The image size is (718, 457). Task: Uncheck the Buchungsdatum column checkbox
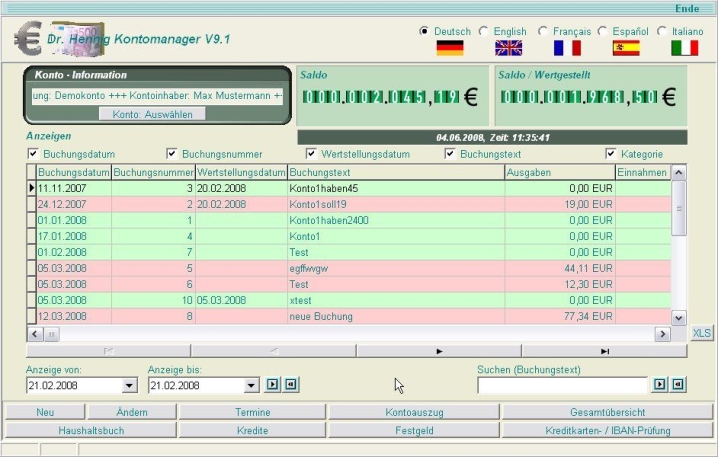(33, 154)
